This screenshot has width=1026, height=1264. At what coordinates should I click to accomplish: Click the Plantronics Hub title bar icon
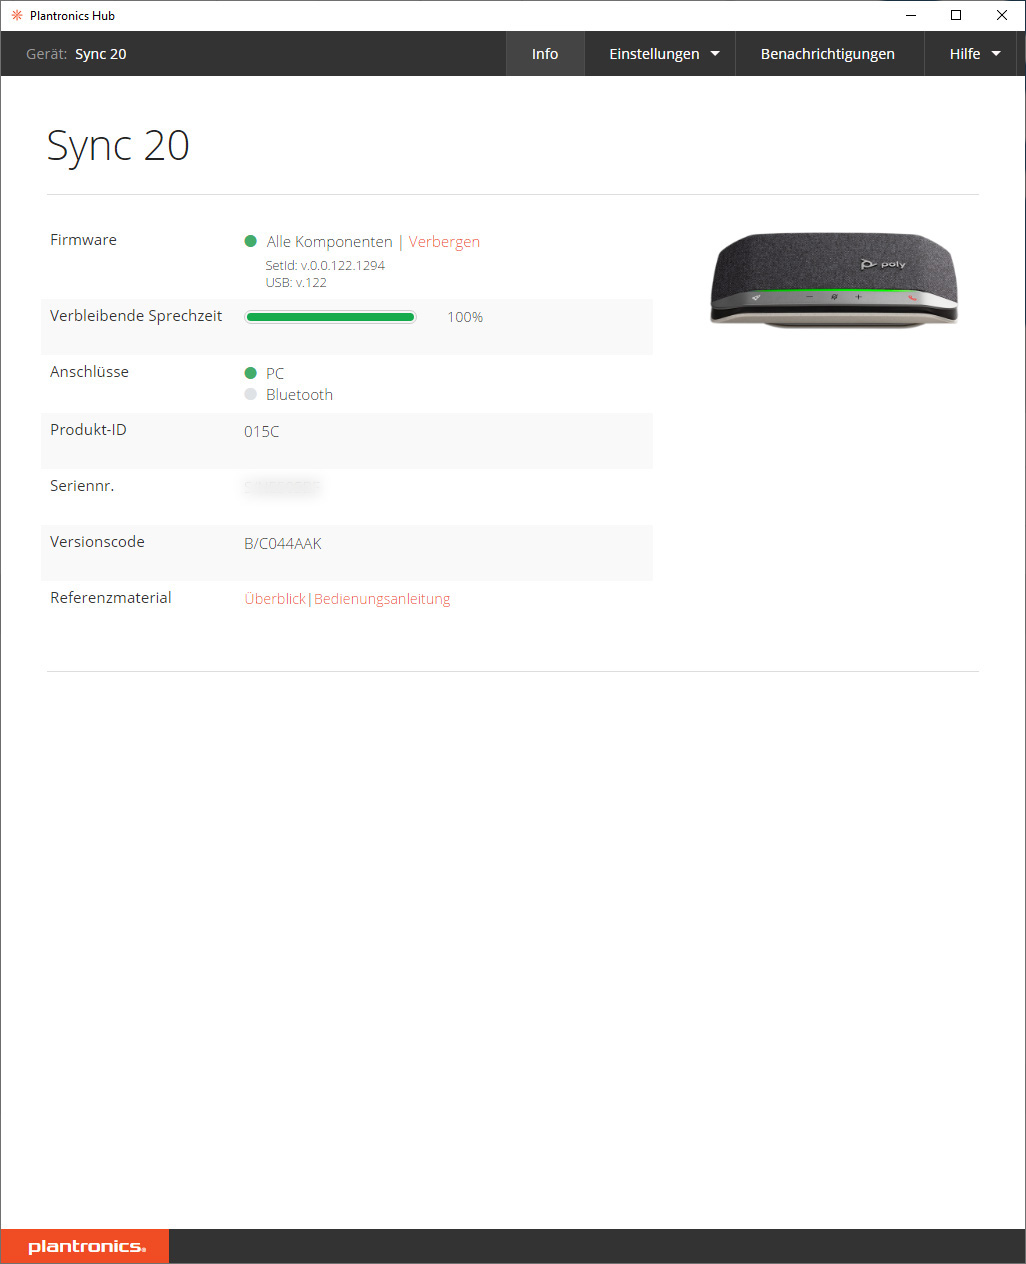tap(16, 15)
